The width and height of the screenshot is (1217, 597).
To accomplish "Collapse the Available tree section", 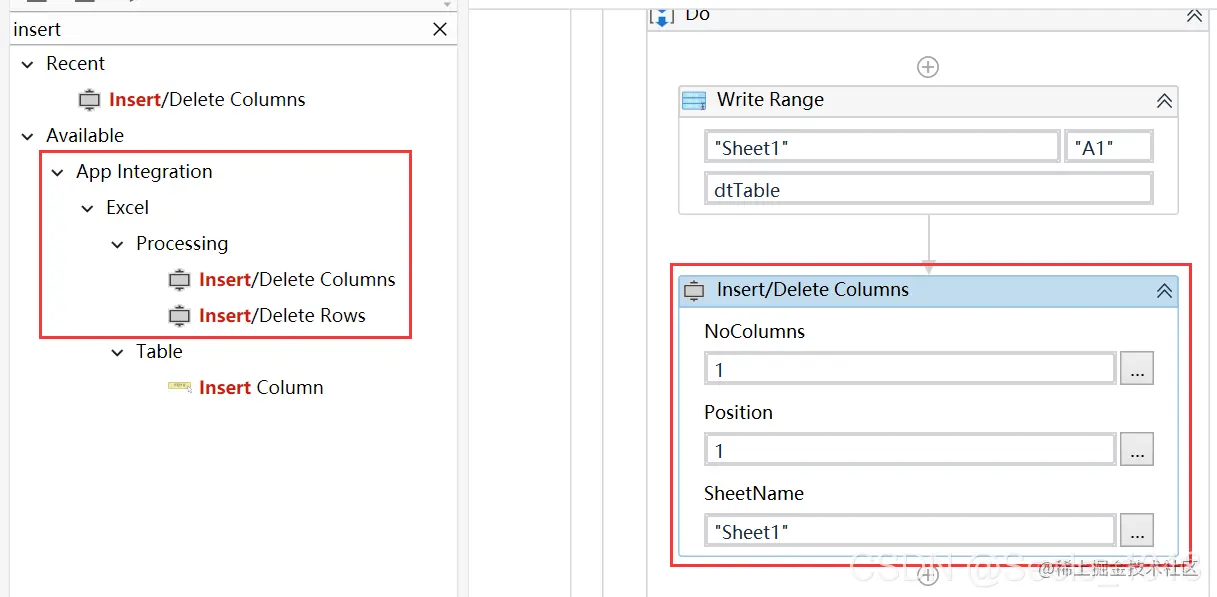I will [x=27, y=136].
